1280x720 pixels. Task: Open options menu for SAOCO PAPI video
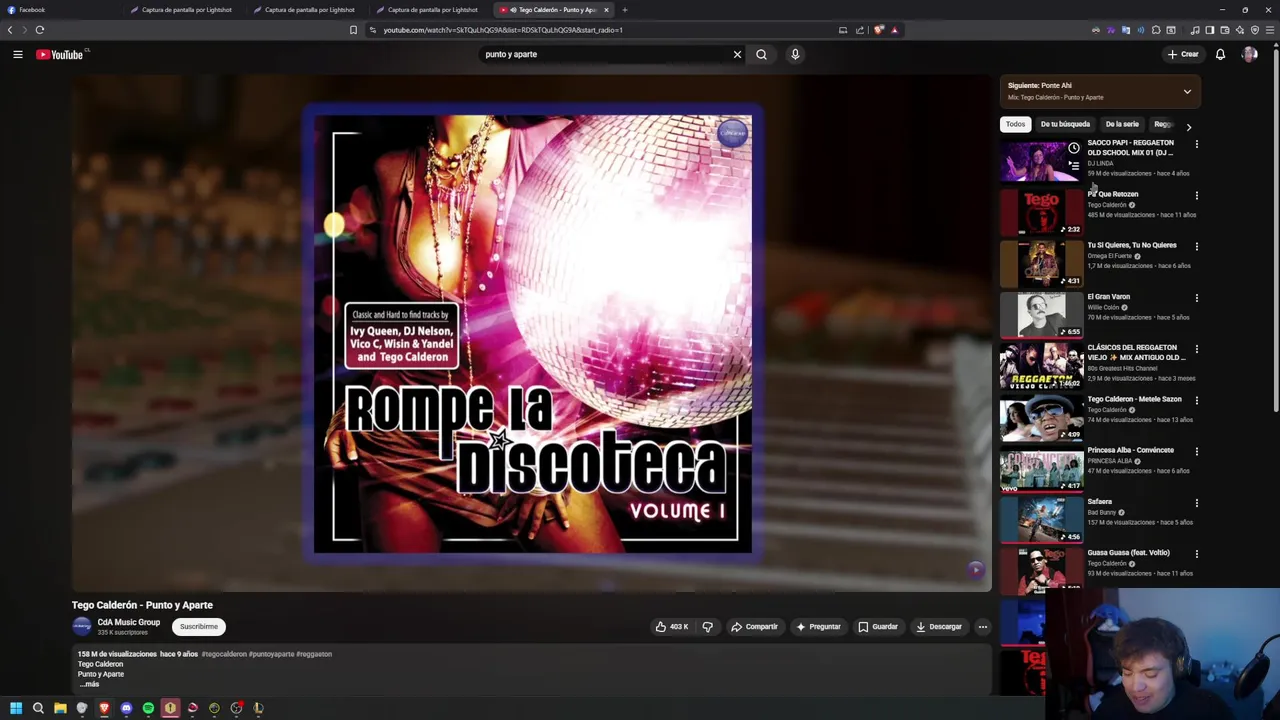coord(1196,144)
